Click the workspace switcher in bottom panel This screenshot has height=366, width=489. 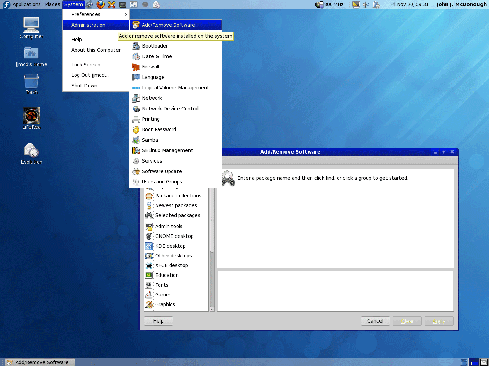tap(478, 362)
